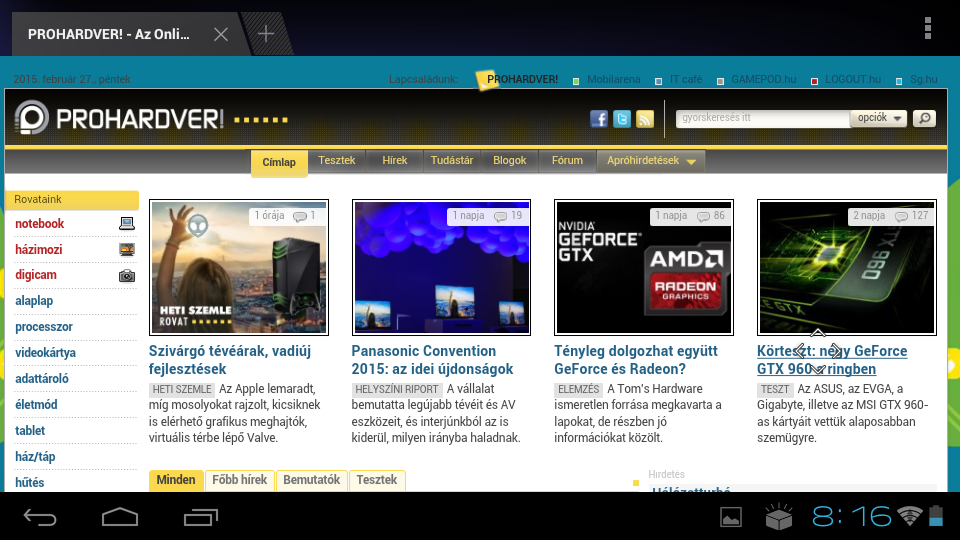Image resolution: width=960 pixels, height=540 pixels.
Task: Click comment bubble showing 19 comments
Action: pyautogui.click(x=501, y=216)
